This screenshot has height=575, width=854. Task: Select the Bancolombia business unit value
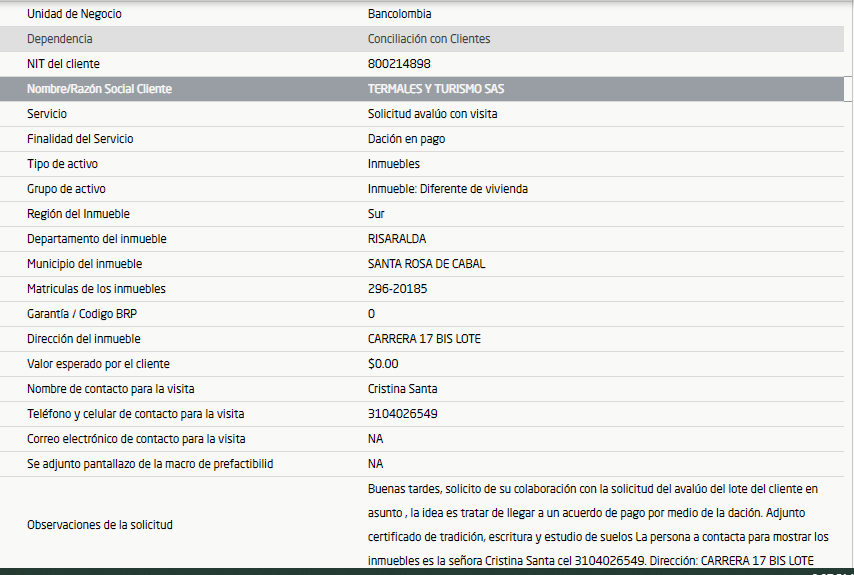coord(400,14)
